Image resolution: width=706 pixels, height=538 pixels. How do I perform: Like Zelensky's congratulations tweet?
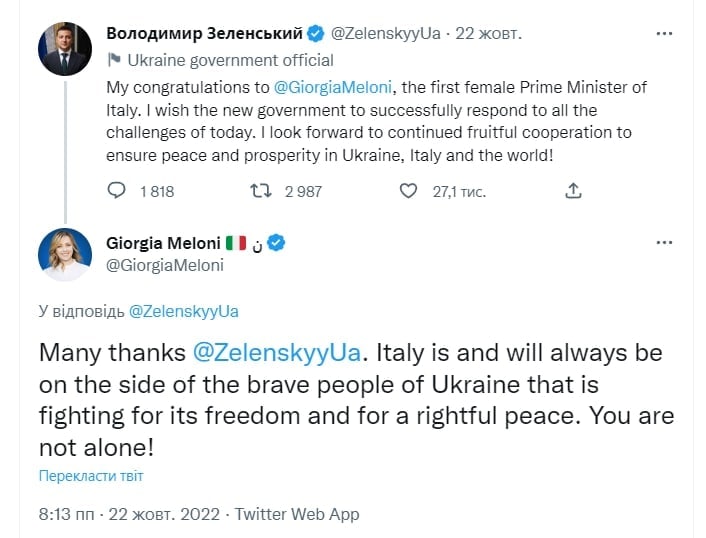tap(407, 191)
